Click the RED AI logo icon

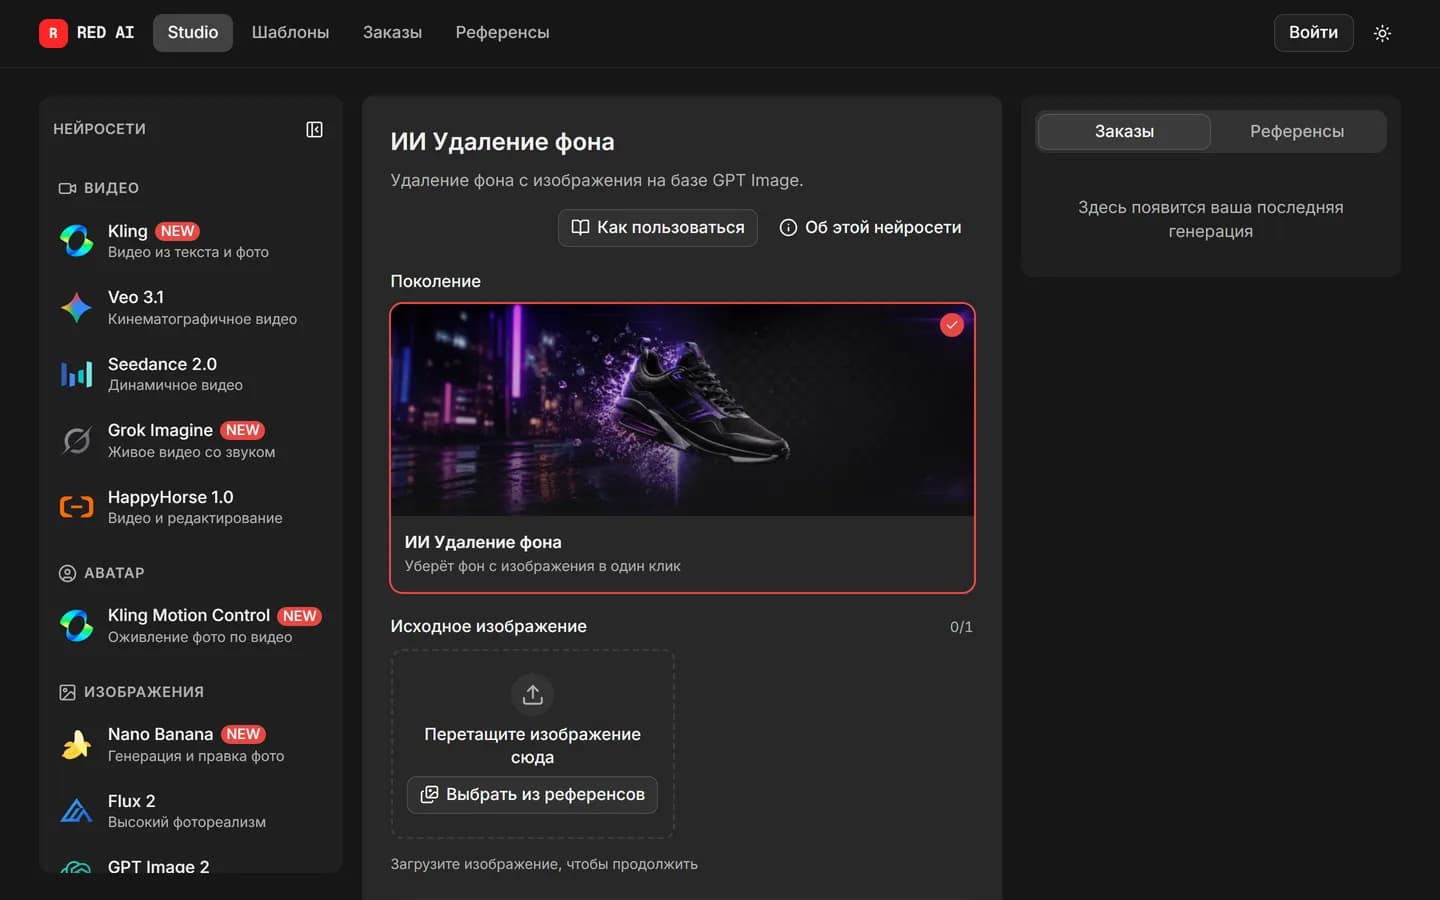(53, 33)
